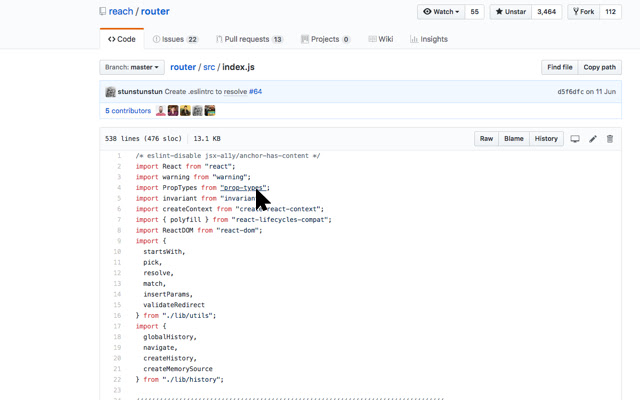Click the first contributor avatar
The height and width of the screenshot is (400, 640).
pos(161,111)
